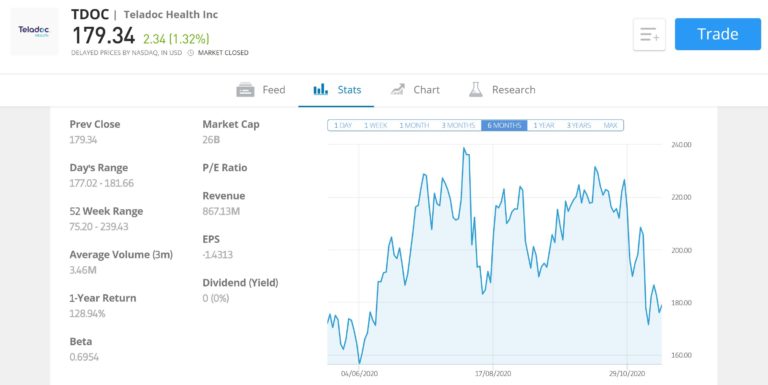Click the chart peak near 240.00
Screen dimensions: 768x385
[463, 148]
